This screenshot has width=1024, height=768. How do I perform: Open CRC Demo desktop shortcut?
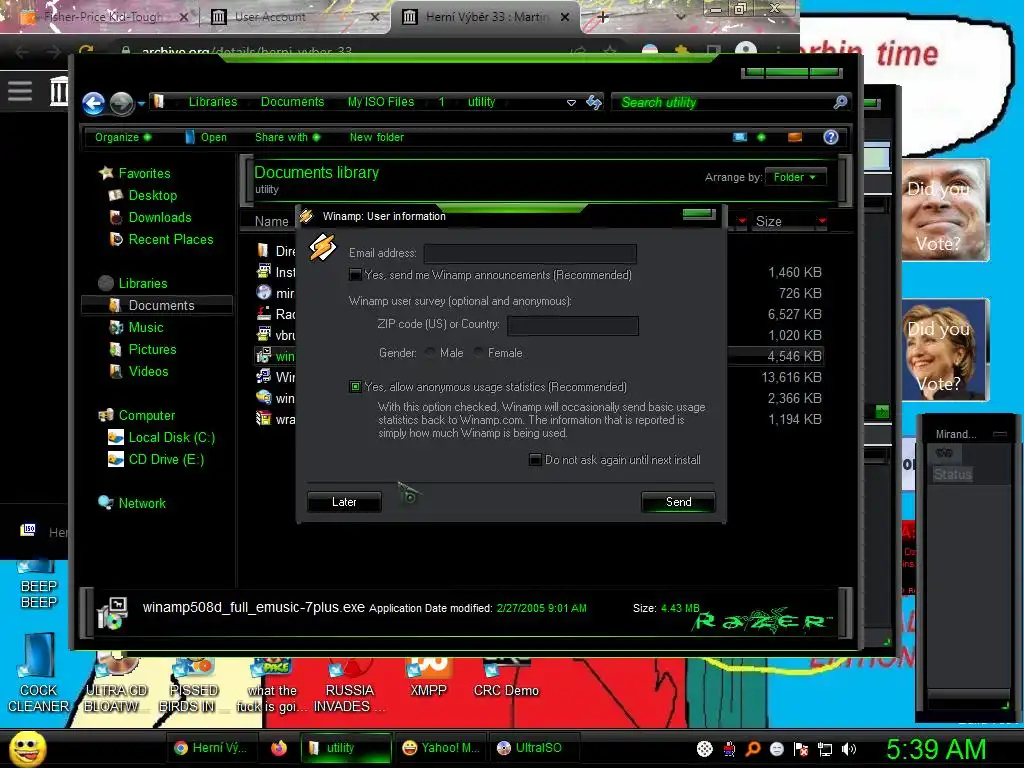coord(506,678)
